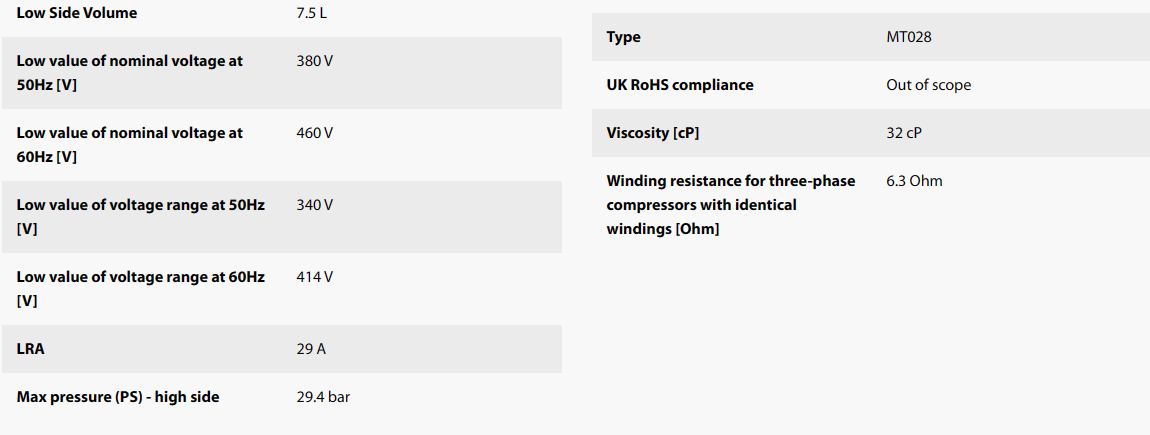Click Low value of nominal voltage at 60Hz label
Viewport: 1150px width, 435px height.
pos(130,145)
